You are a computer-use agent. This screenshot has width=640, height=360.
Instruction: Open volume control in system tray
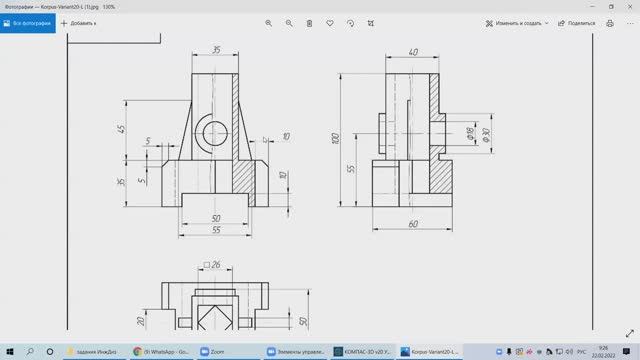pos(569,351)
